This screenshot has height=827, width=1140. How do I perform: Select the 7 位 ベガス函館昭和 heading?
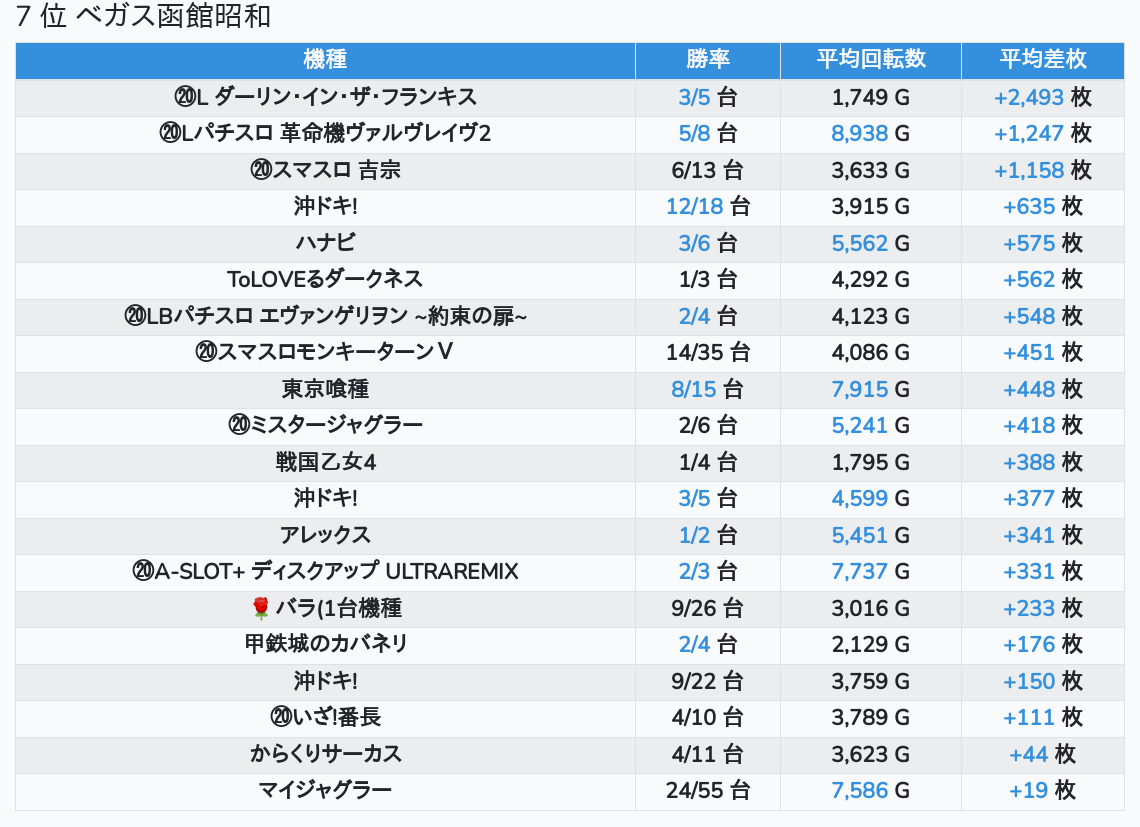click(x=143, y=17)
